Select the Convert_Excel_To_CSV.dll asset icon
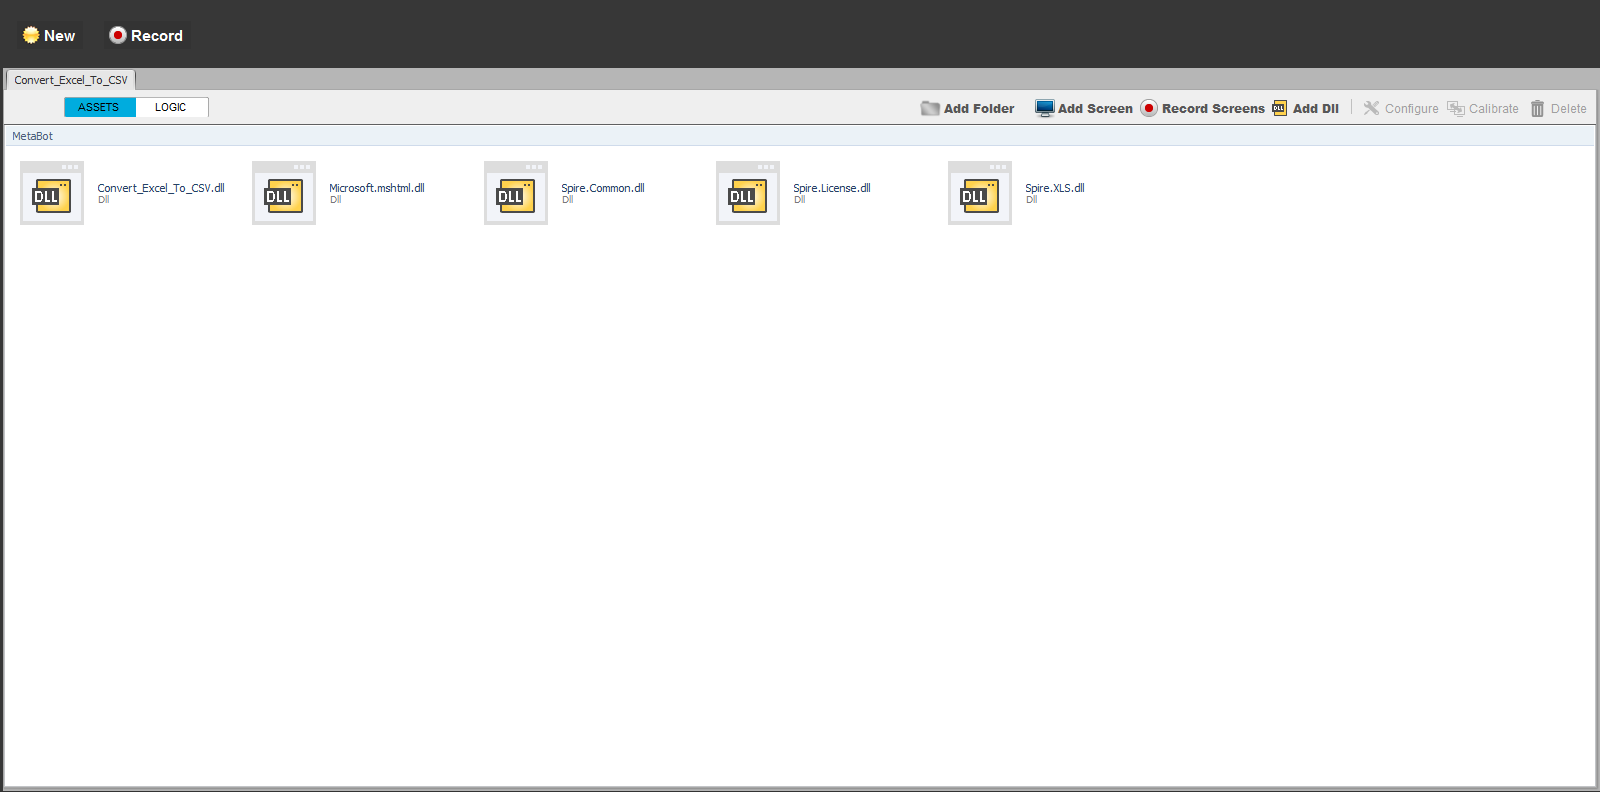The image size is (1600, 792). [52, 193]
